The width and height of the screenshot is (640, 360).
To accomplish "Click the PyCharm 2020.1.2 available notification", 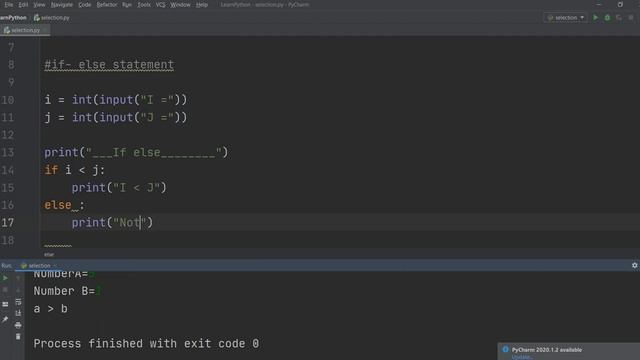I will [547, 350].
